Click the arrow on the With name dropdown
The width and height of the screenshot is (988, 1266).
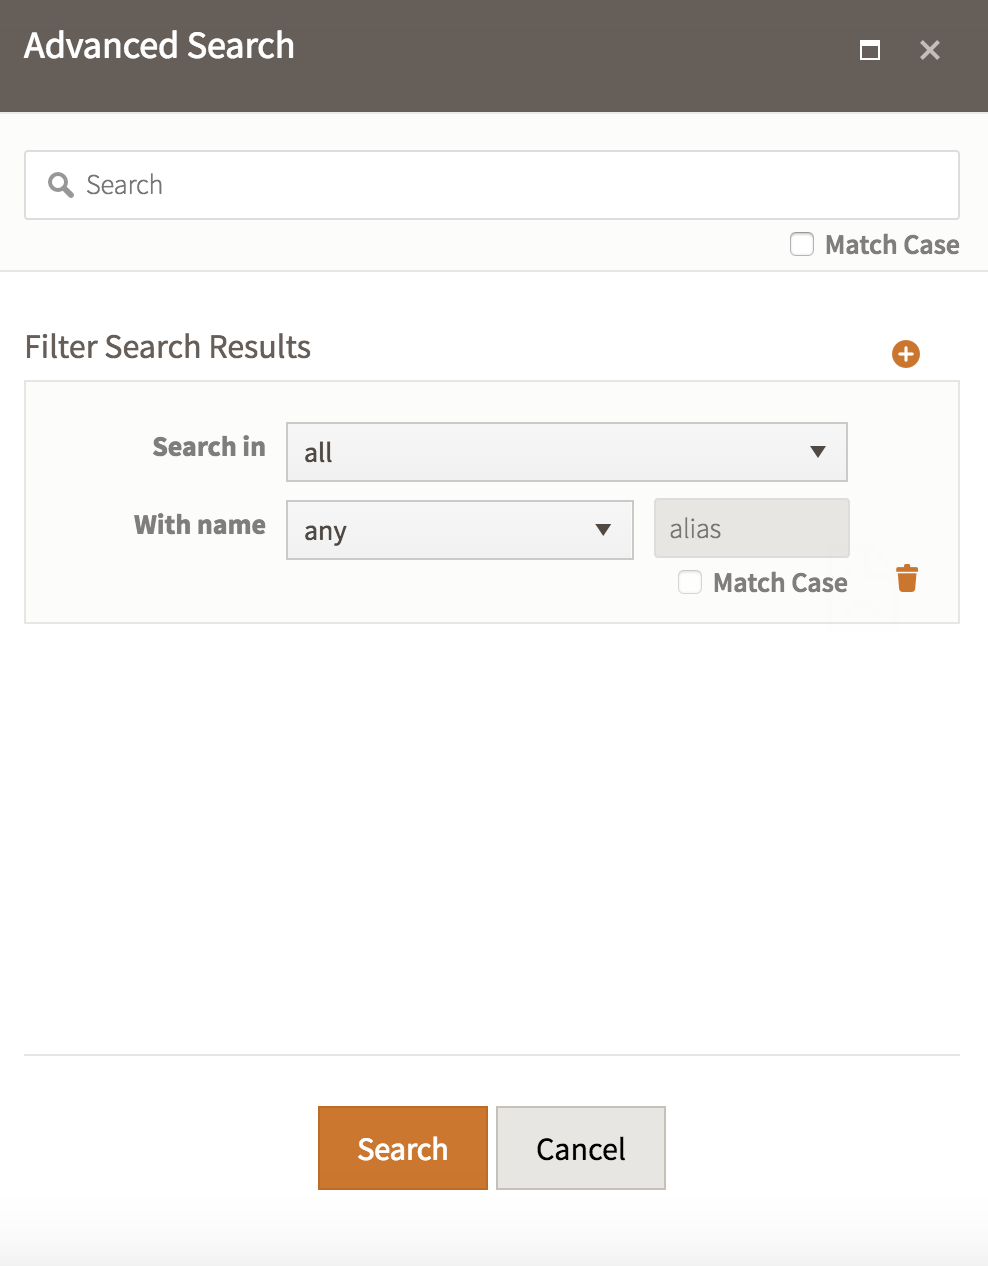pos(603,530)
